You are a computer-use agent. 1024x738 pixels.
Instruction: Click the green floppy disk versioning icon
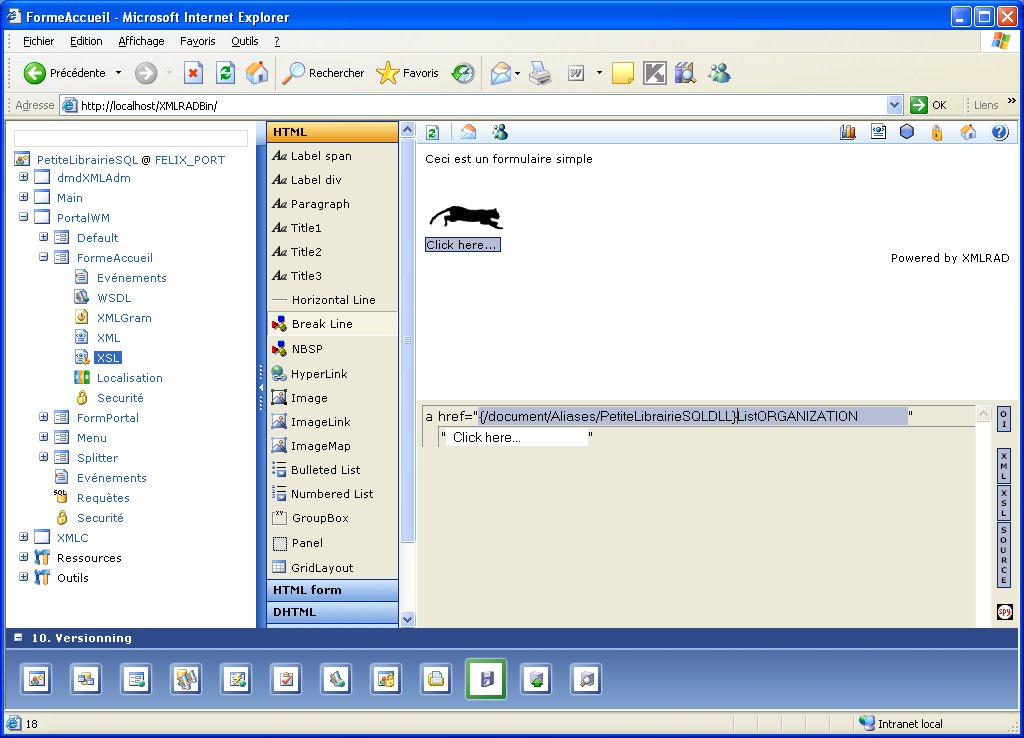pos(486,679)
